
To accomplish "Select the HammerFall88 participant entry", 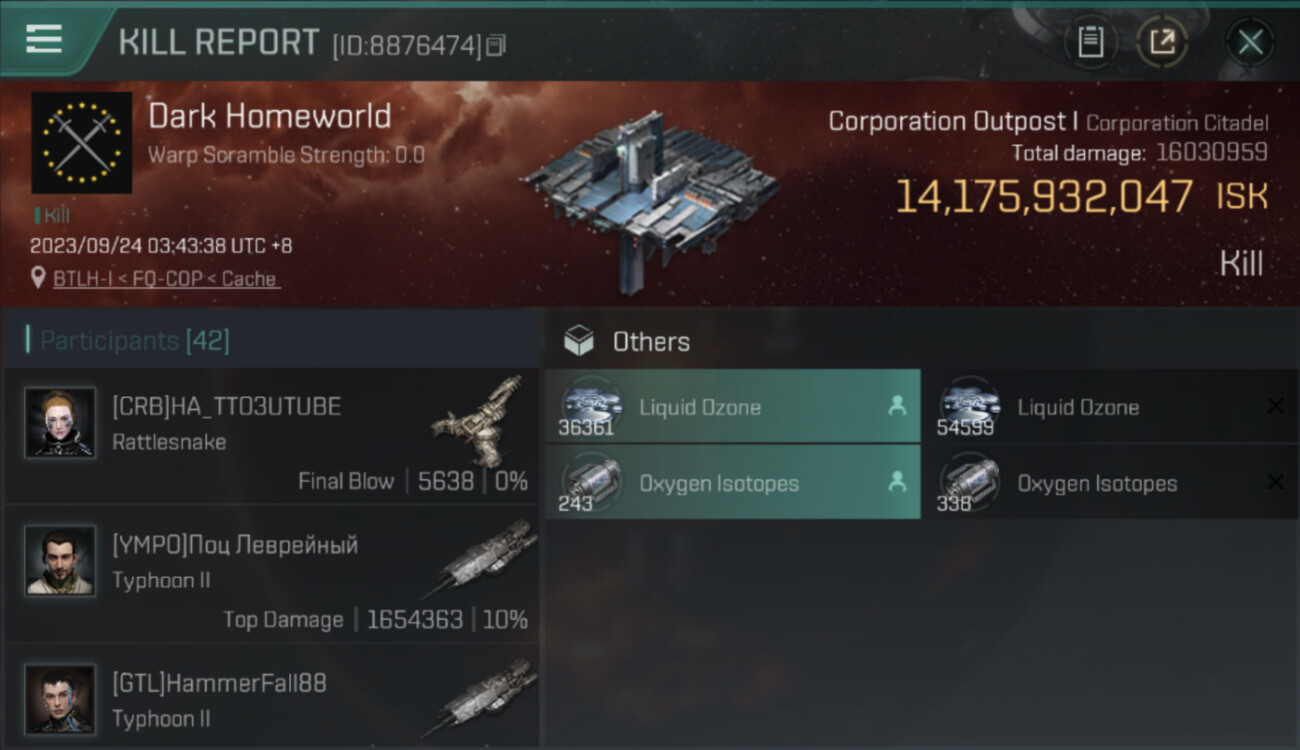I will click(272, 698).
